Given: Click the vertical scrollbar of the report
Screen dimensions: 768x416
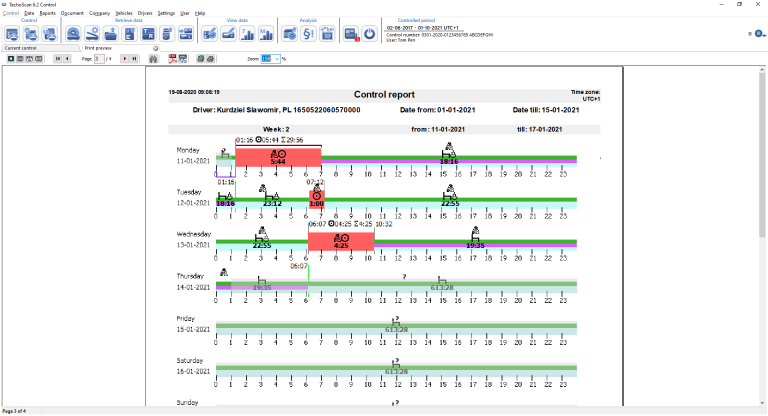Looking at the screenshot, I should tap(762, 200).
